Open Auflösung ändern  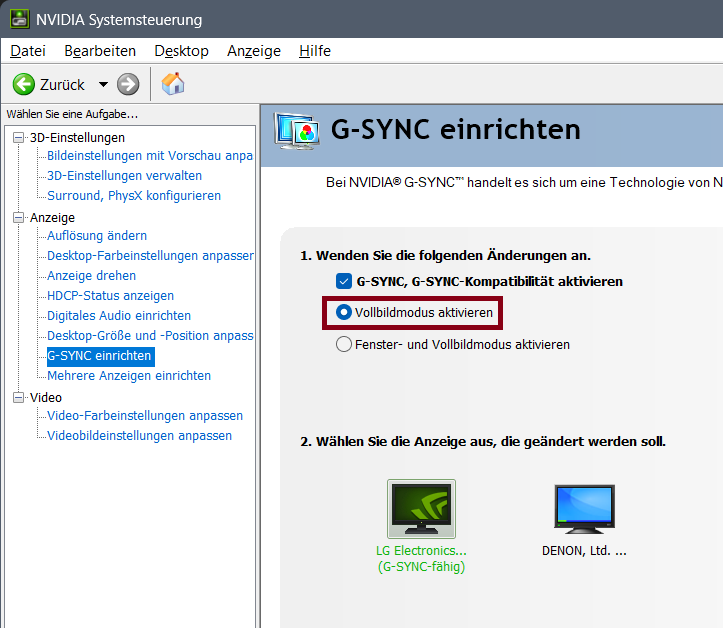tap(97, 236)
